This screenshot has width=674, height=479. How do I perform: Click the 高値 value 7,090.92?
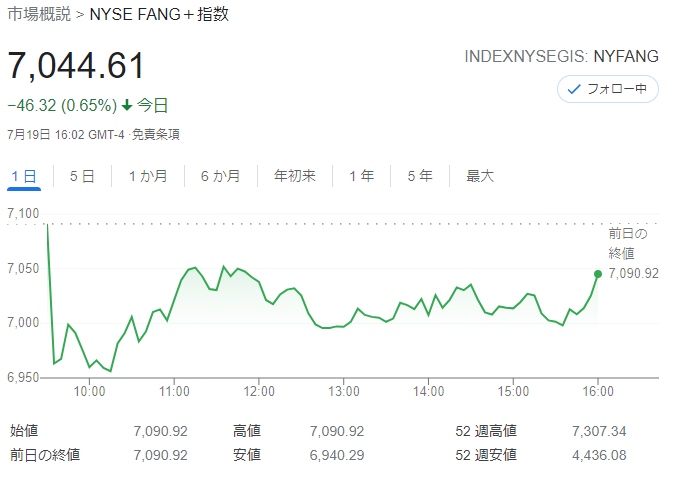pos(337,431)
